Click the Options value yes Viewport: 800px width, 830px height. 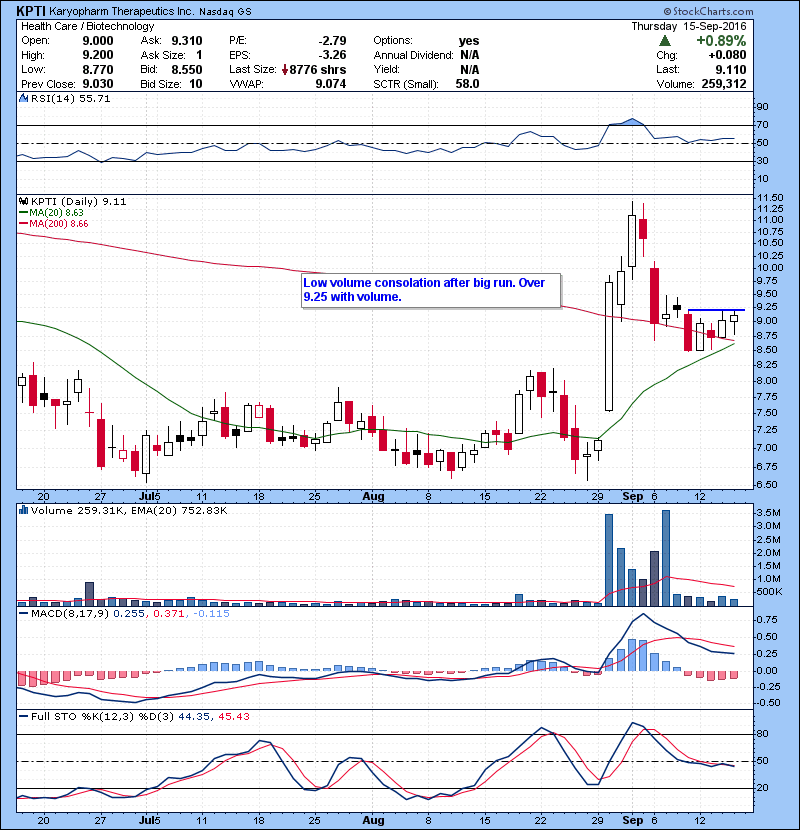click(469, 41)
